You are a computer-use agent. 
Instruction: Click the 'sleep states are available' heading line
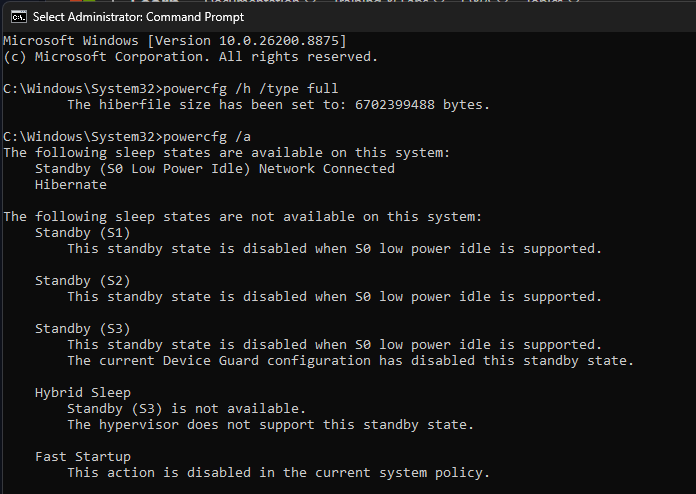pos(227,153)
